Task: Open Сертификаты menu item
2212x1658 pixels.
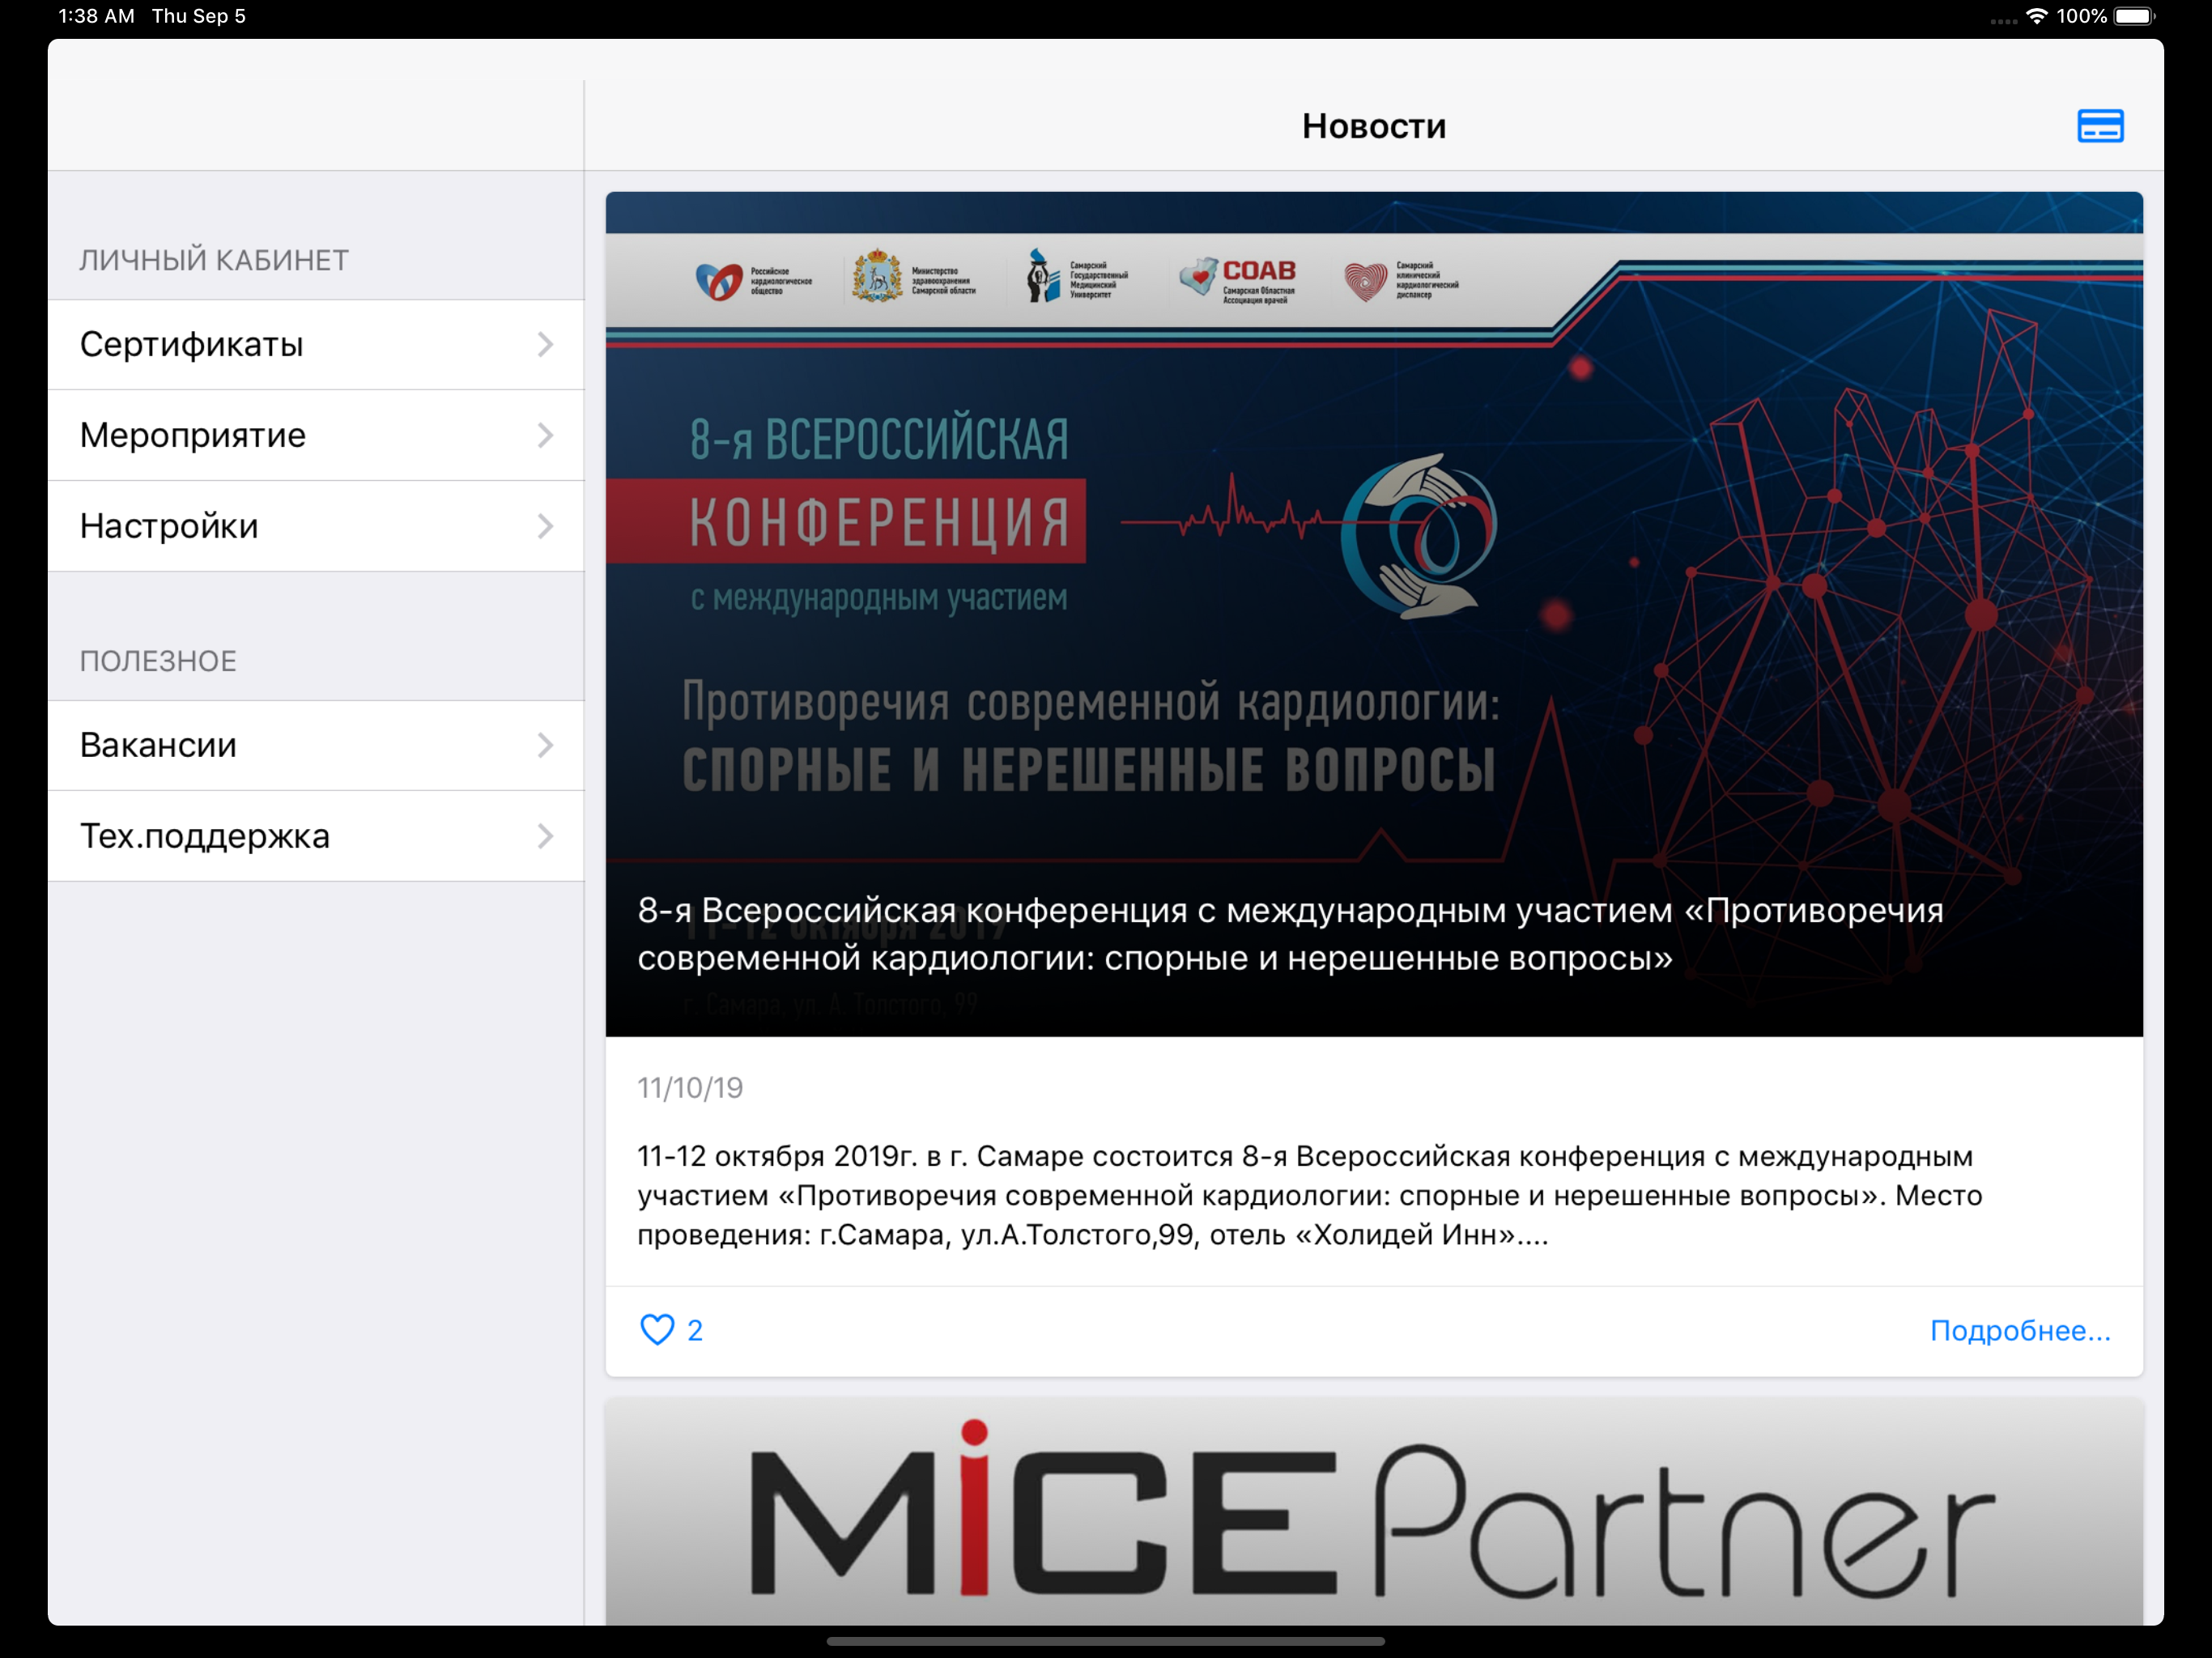Action: click(316, 345)
